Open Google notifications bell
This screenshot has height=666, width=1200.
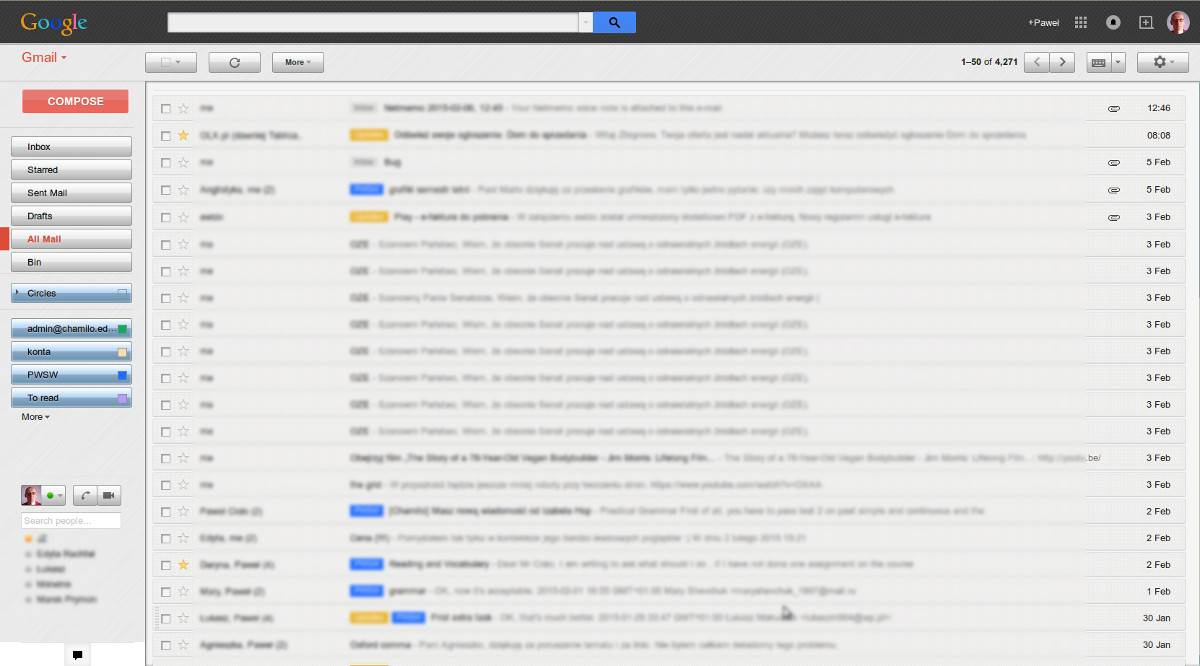click(x=1113, y=21)
